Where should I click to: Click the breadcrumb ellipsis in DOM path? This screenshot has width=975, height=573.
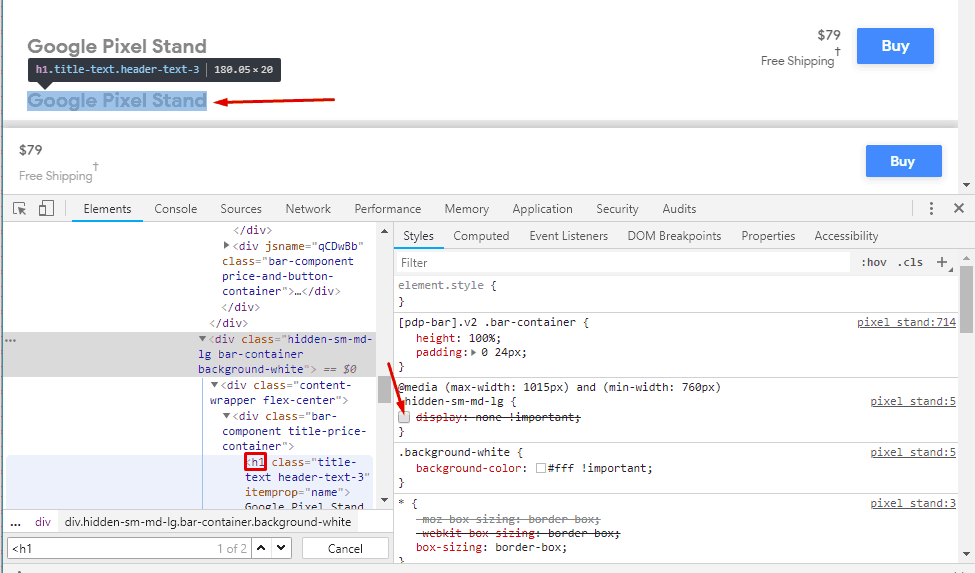pos(15,522)
